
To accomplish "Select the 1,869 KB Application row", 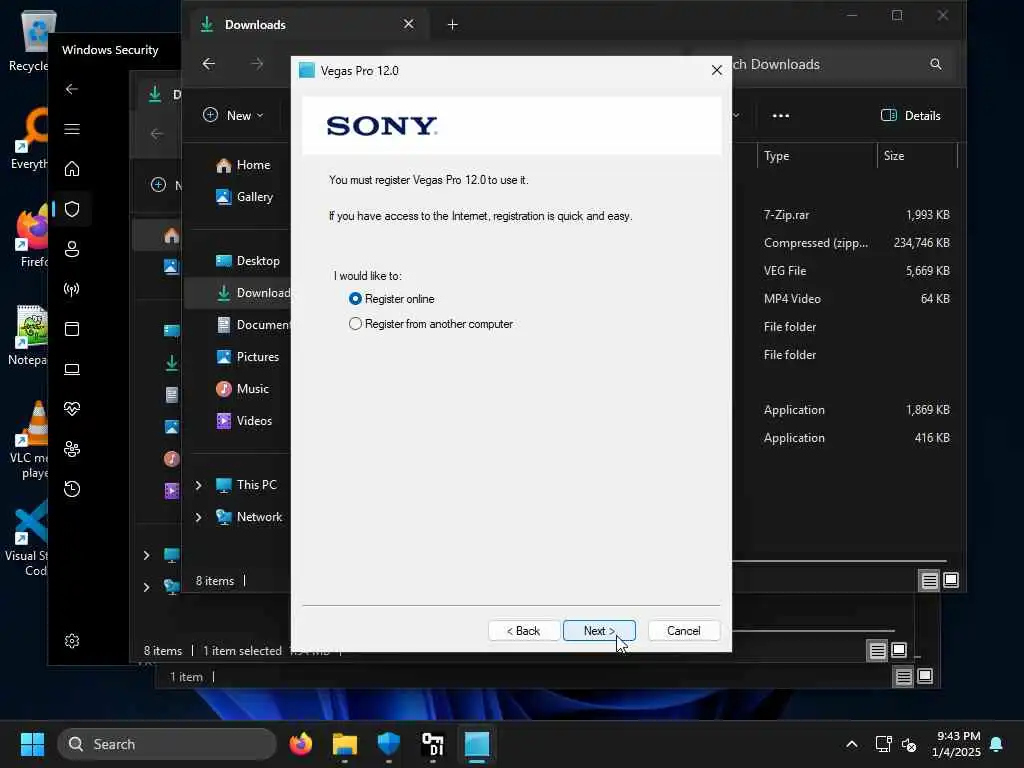I will [849, 409].
